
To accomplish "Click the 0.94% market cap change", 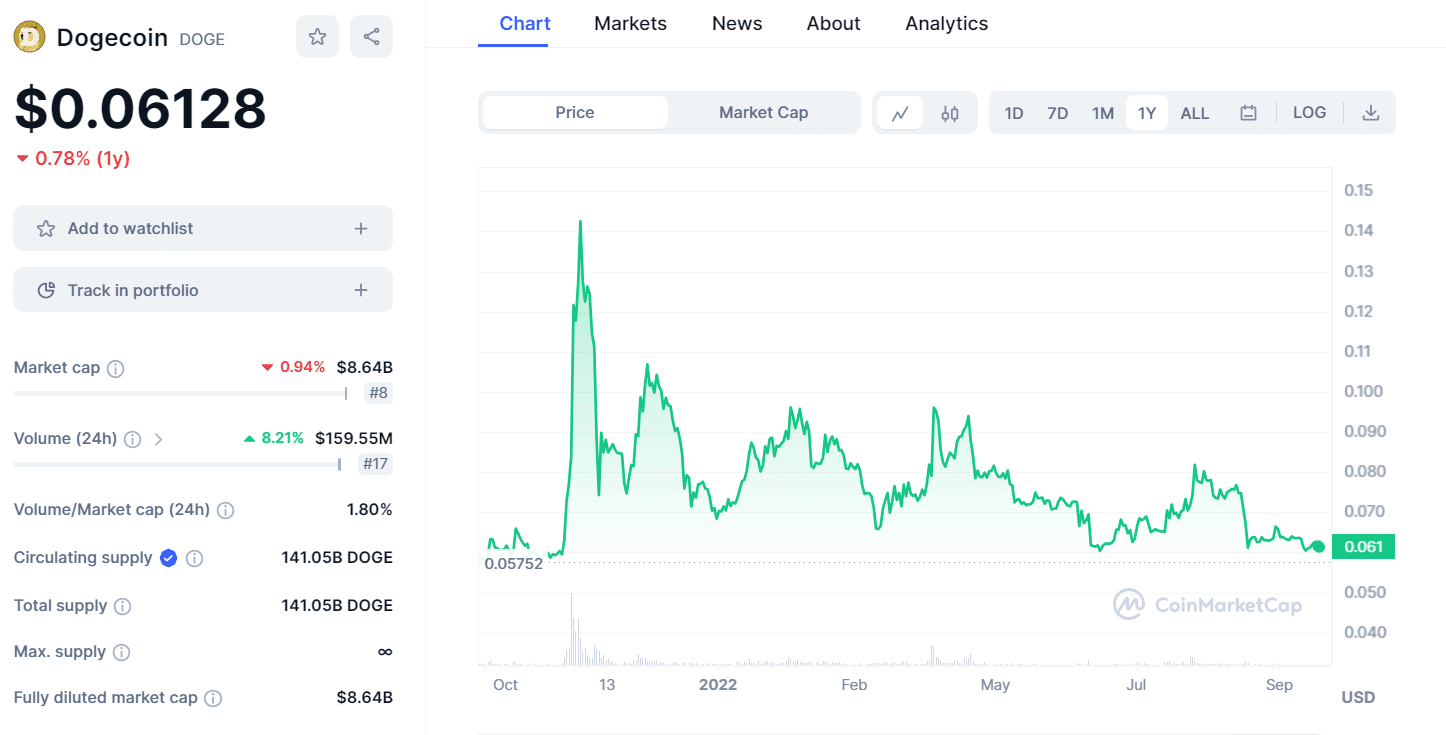I will 293,367.
